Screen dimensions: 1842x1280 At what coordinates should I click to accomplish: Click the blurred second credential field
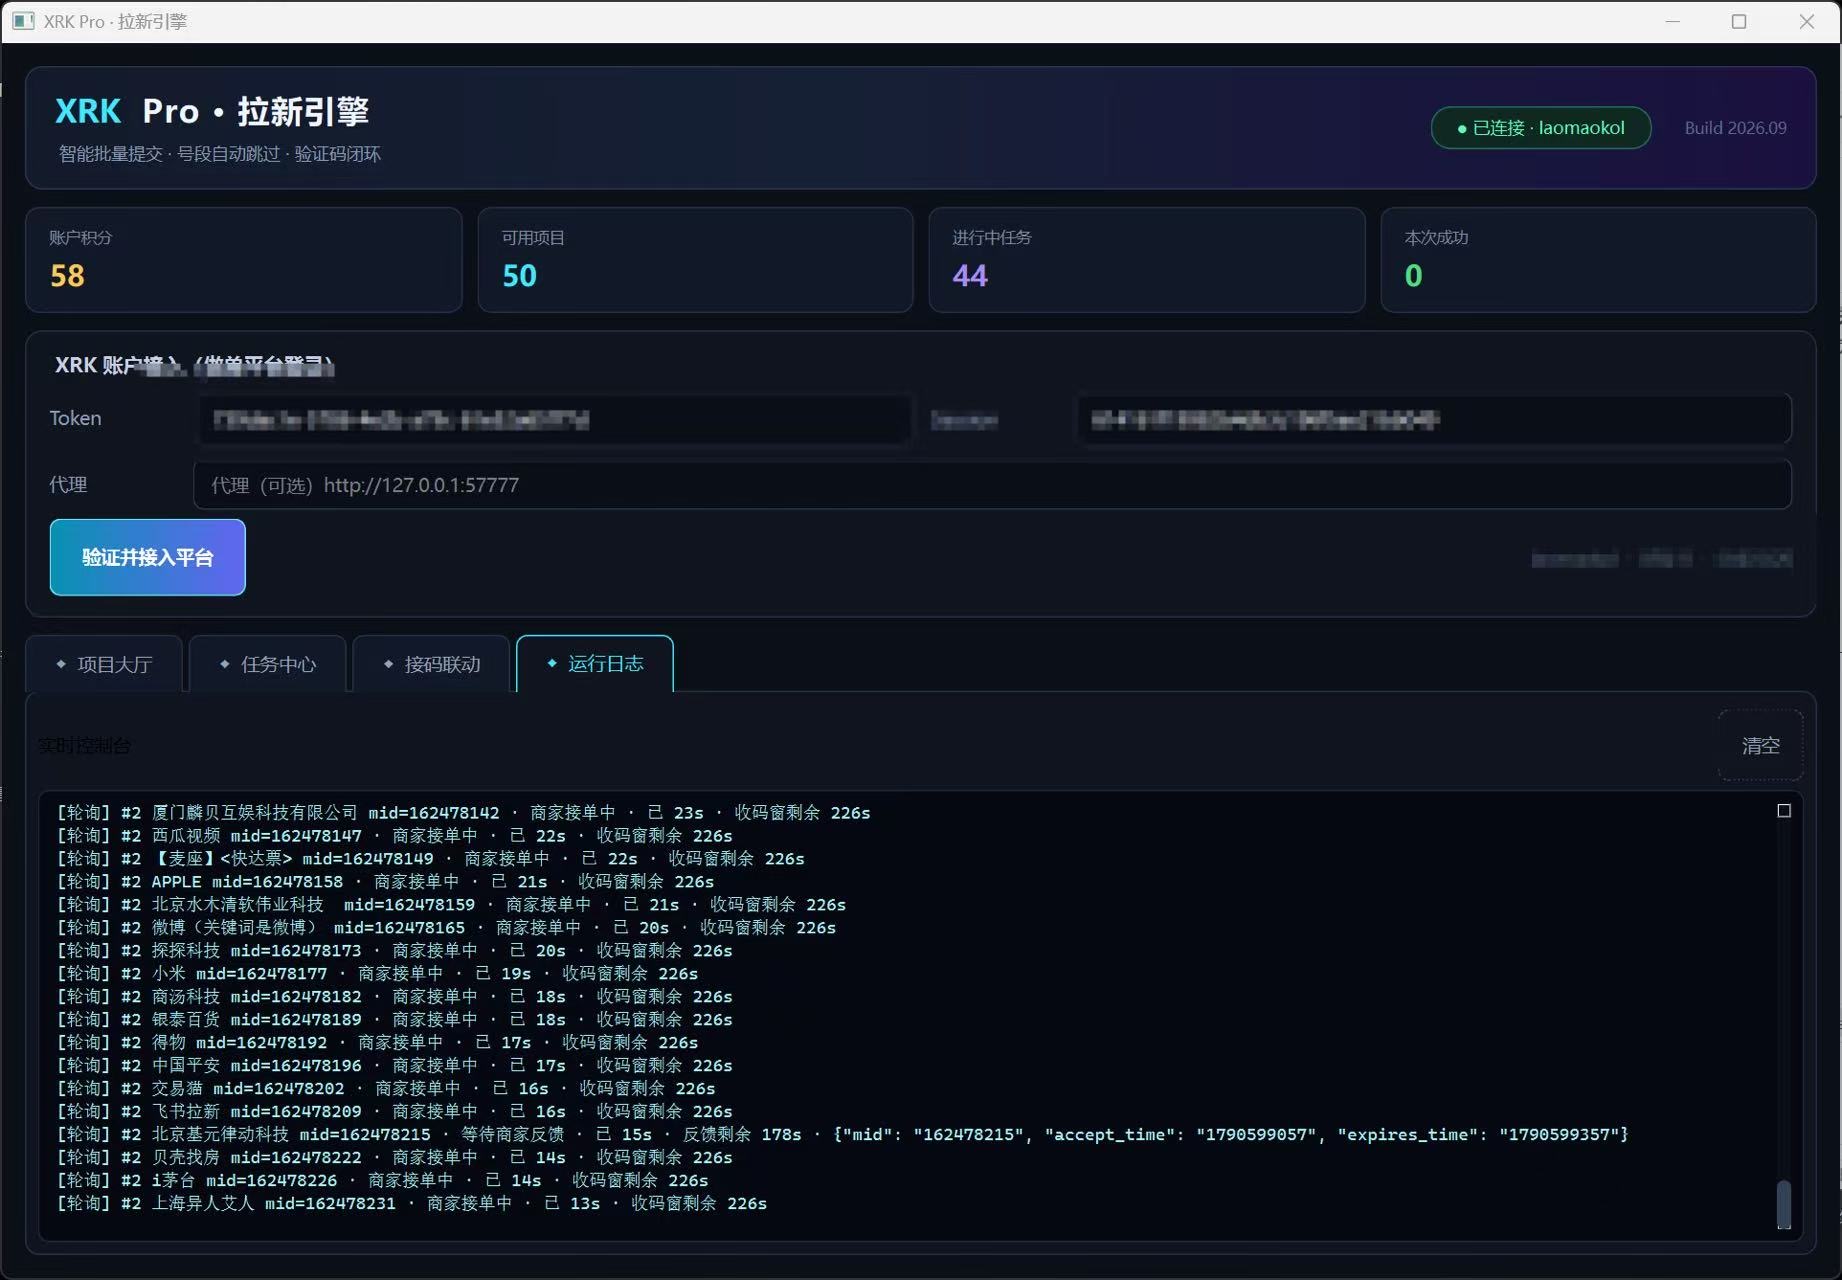[1434, 420]
